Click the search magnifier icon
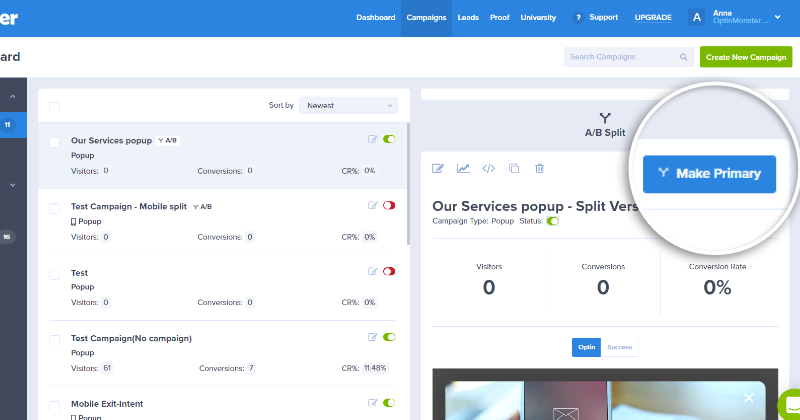Screen dimensions: 800x420 coord(683,57)
